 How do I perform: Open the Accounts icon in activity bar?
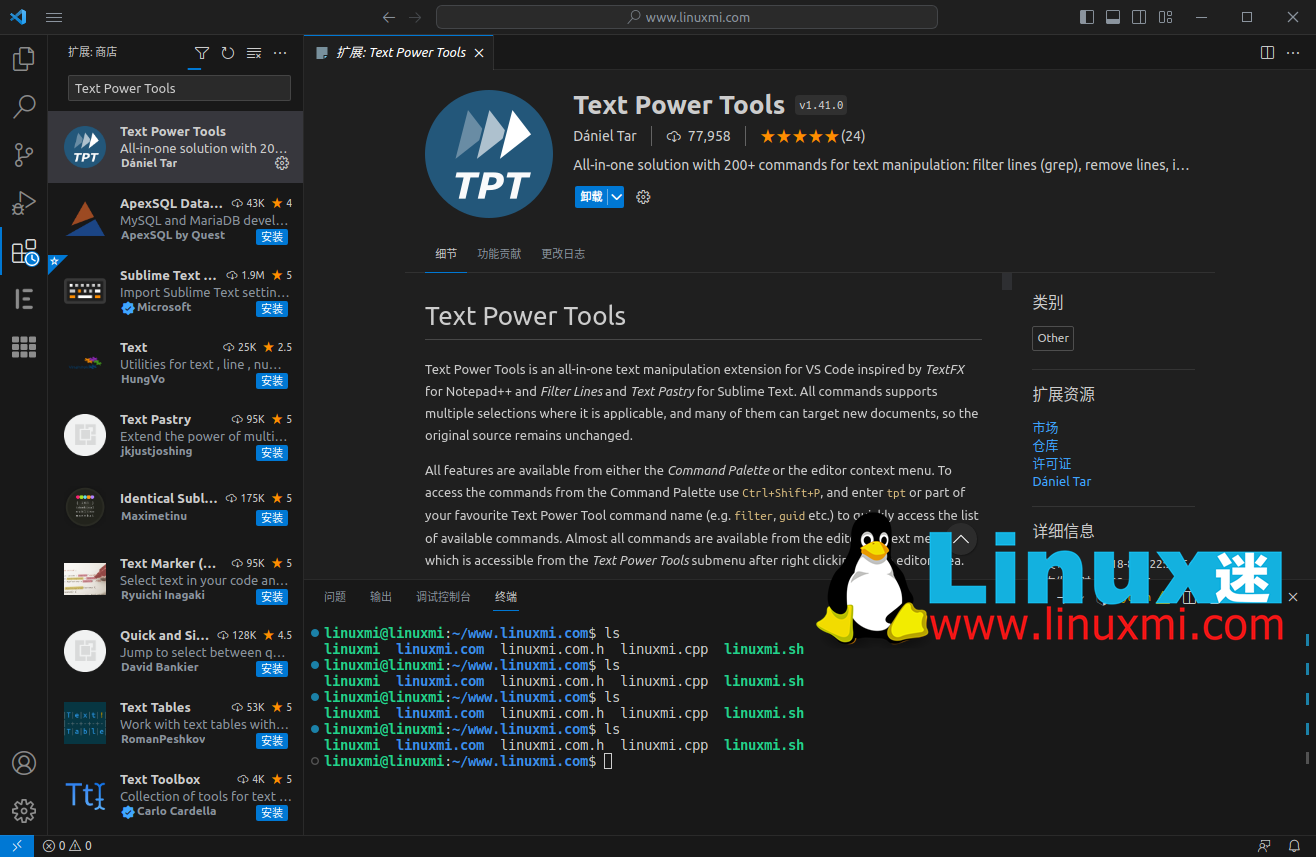click(x=24, y=763)
